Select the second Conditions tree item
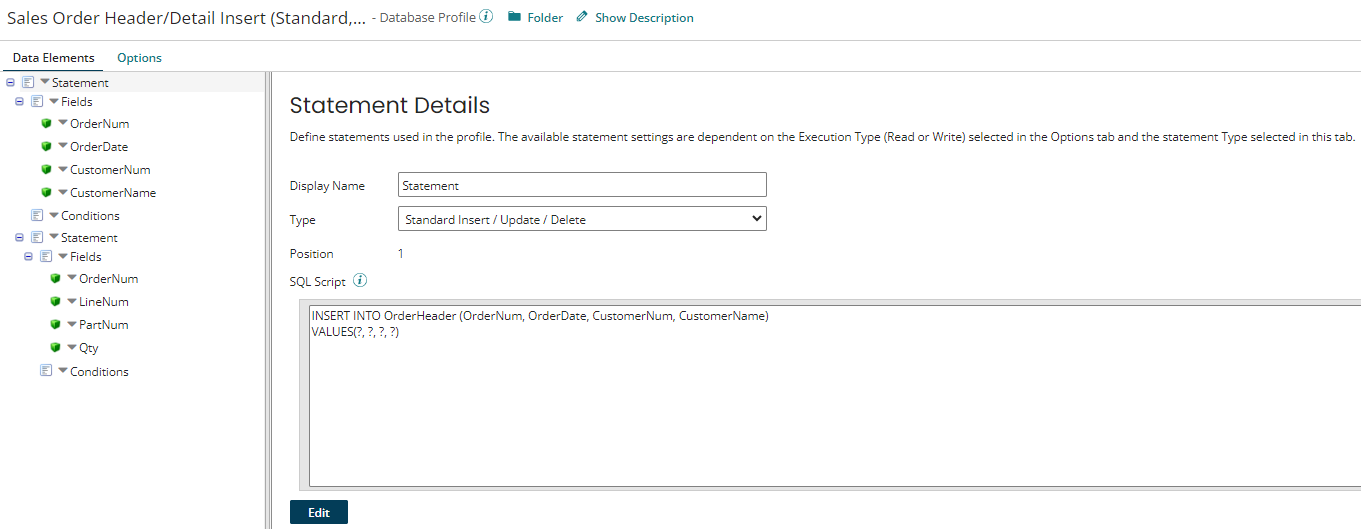 click(98, 372)
